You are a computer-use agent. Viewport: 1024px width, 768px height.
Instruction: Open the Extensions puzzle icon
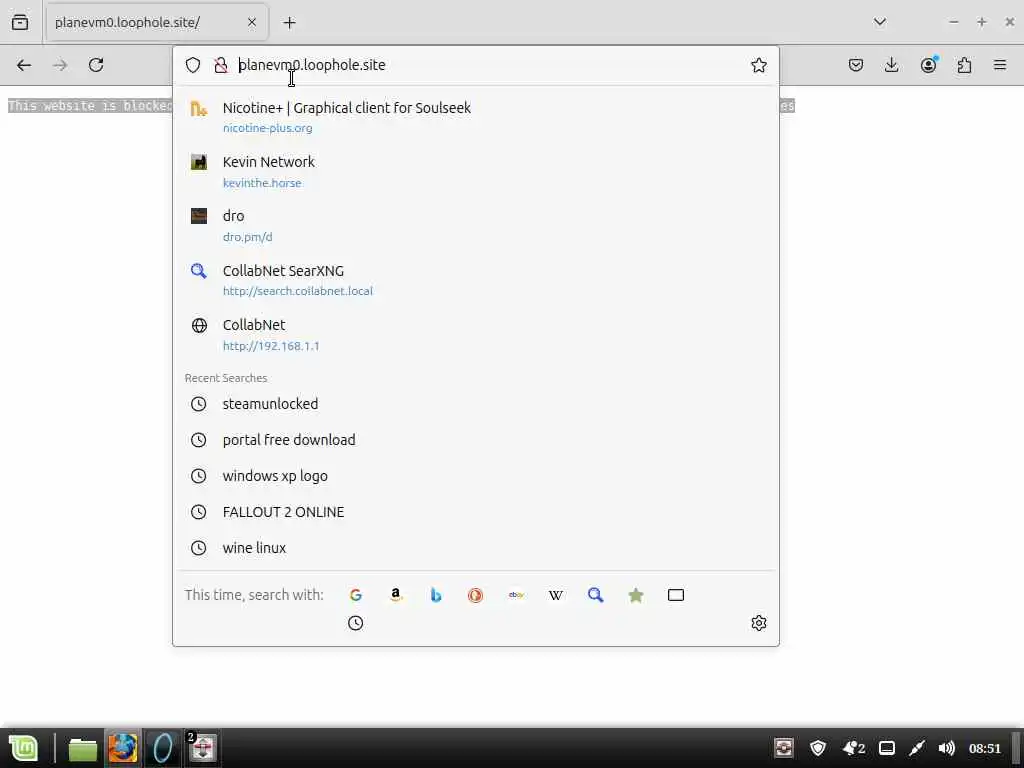[x=964, y=65]
